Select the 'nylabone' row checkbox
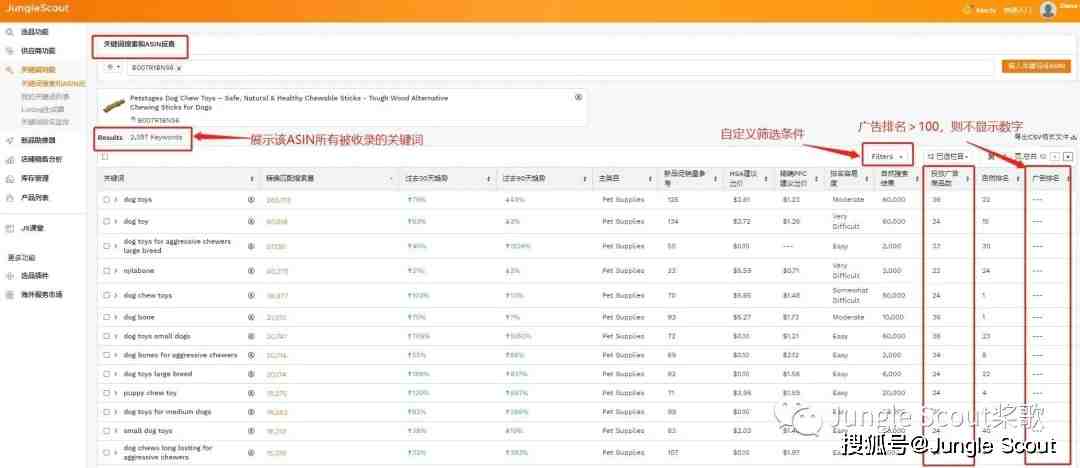 106,270
